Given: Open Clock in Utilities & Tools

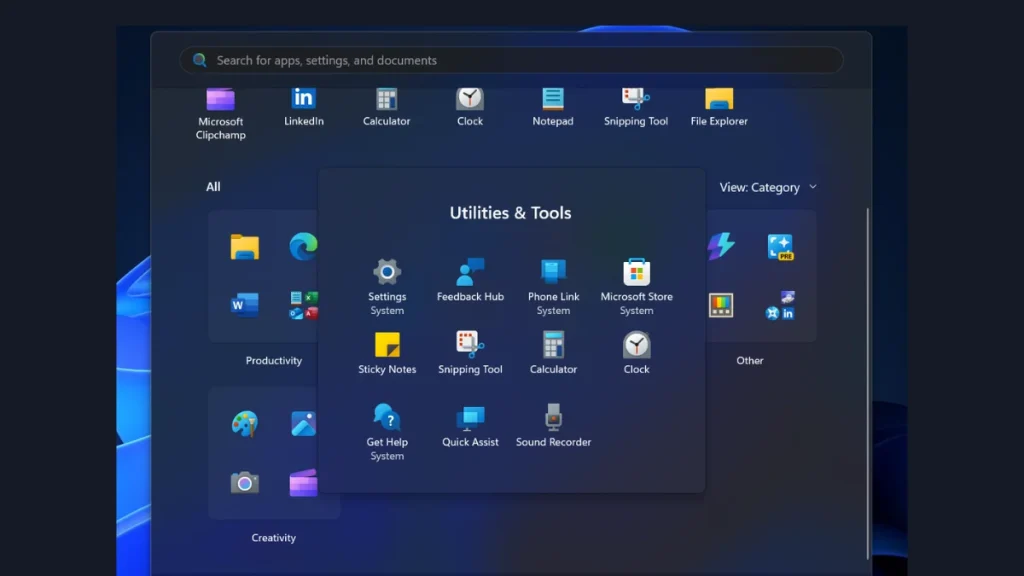Looking at the screenshot, I should click(636, 353).
